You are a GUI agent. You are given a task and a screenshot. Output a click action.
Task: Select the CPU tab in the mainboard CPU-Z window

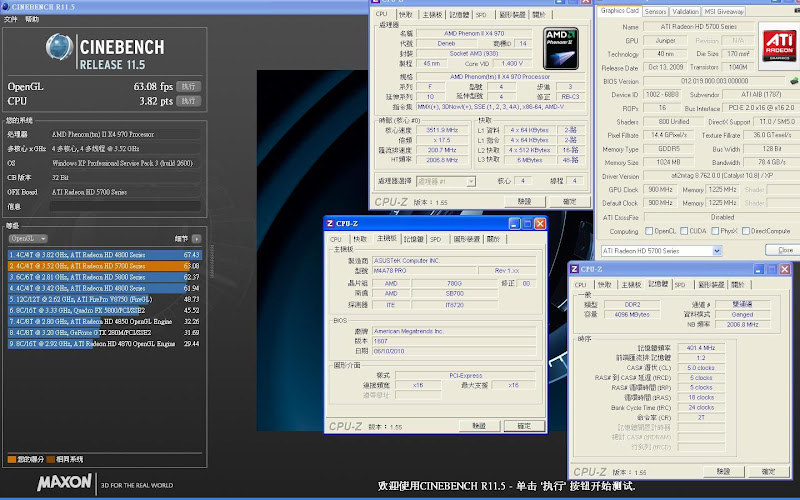tap(336, 239)
